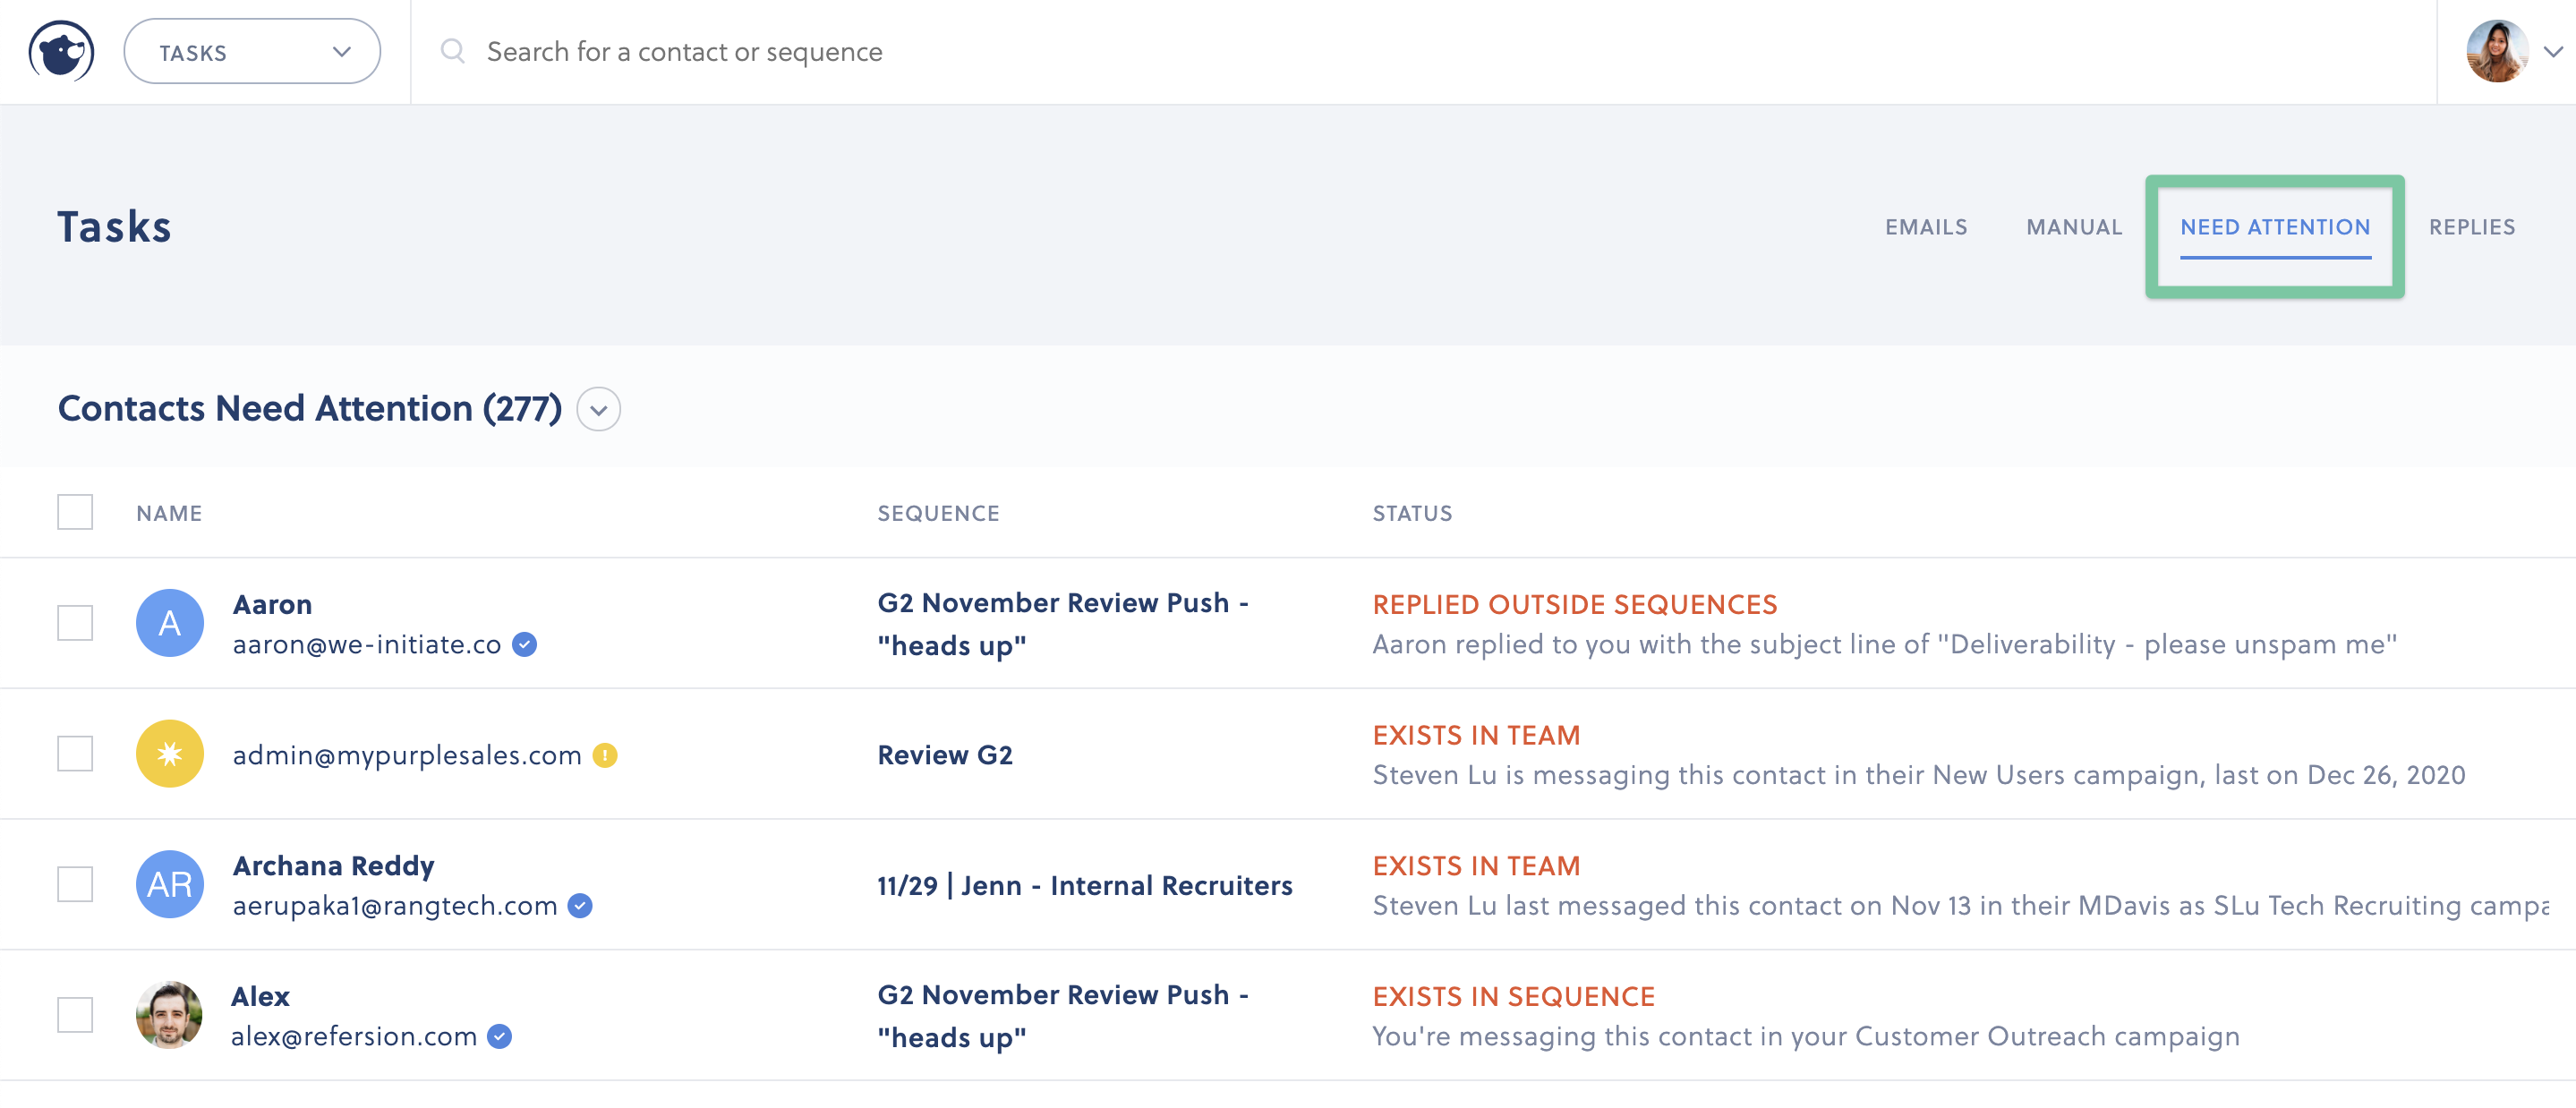Click Customer Outreach campaign description for Alex
Viewport: 2576px width, 1108px height.
1806,1037
